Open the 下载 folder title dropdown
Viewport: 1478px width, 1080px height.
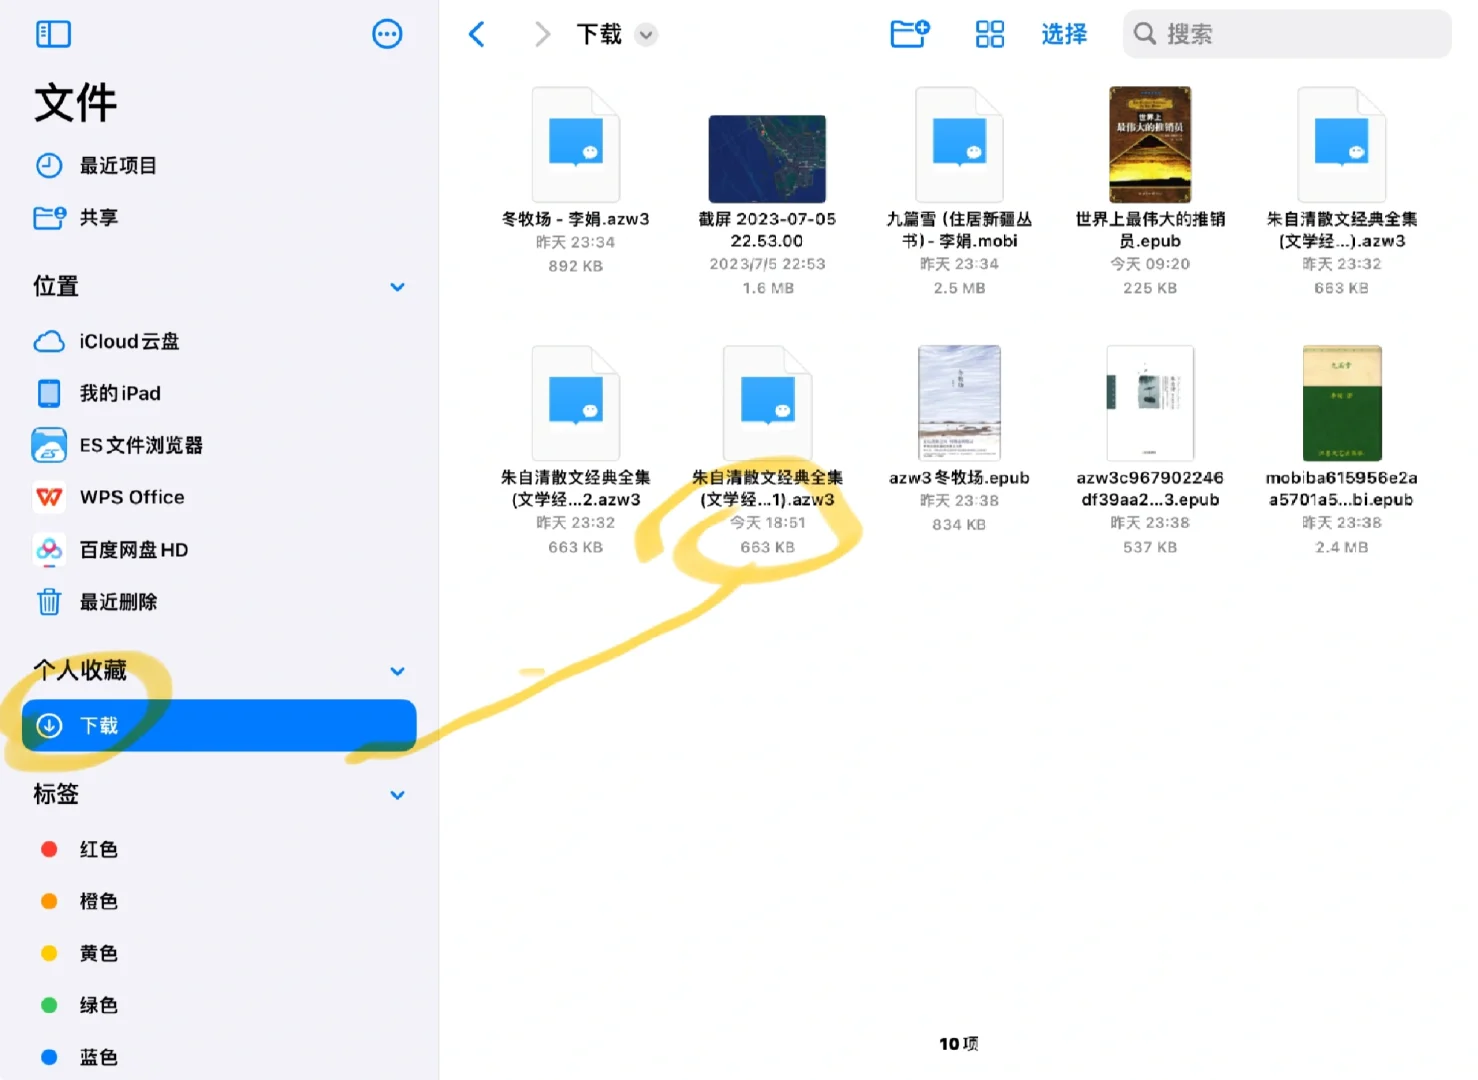pyautogui.click(x=646, y=35)
